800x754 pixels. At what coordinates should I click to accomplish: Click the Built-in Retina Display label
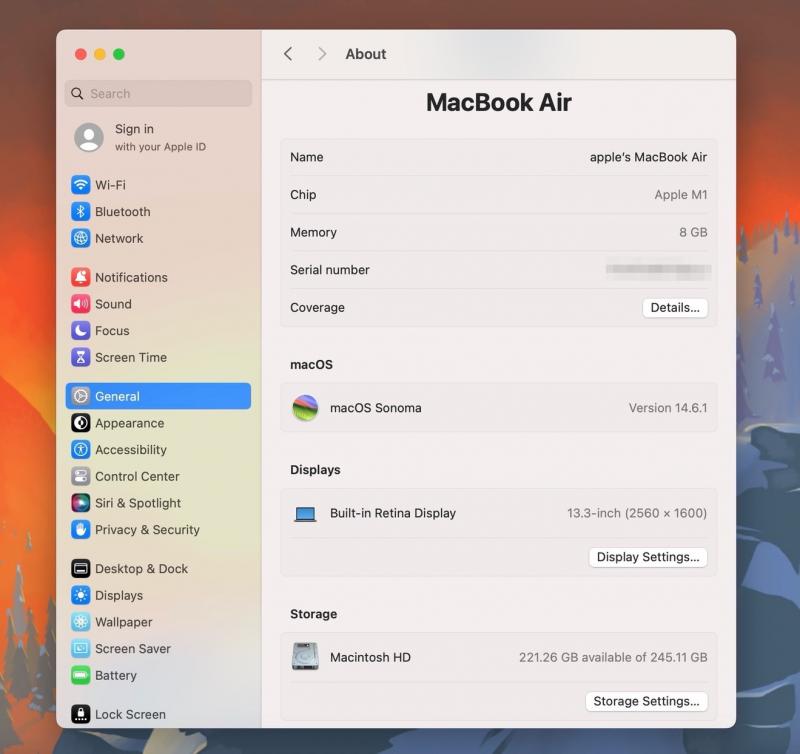point(393,513)
